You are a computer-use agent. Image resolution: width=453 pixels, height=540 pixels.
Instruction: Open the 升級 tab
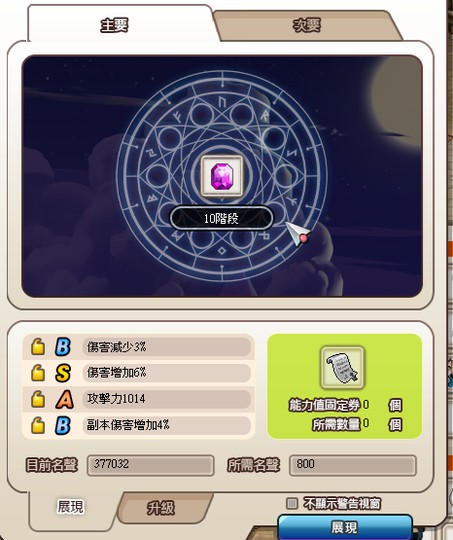(x=162, y=508)
